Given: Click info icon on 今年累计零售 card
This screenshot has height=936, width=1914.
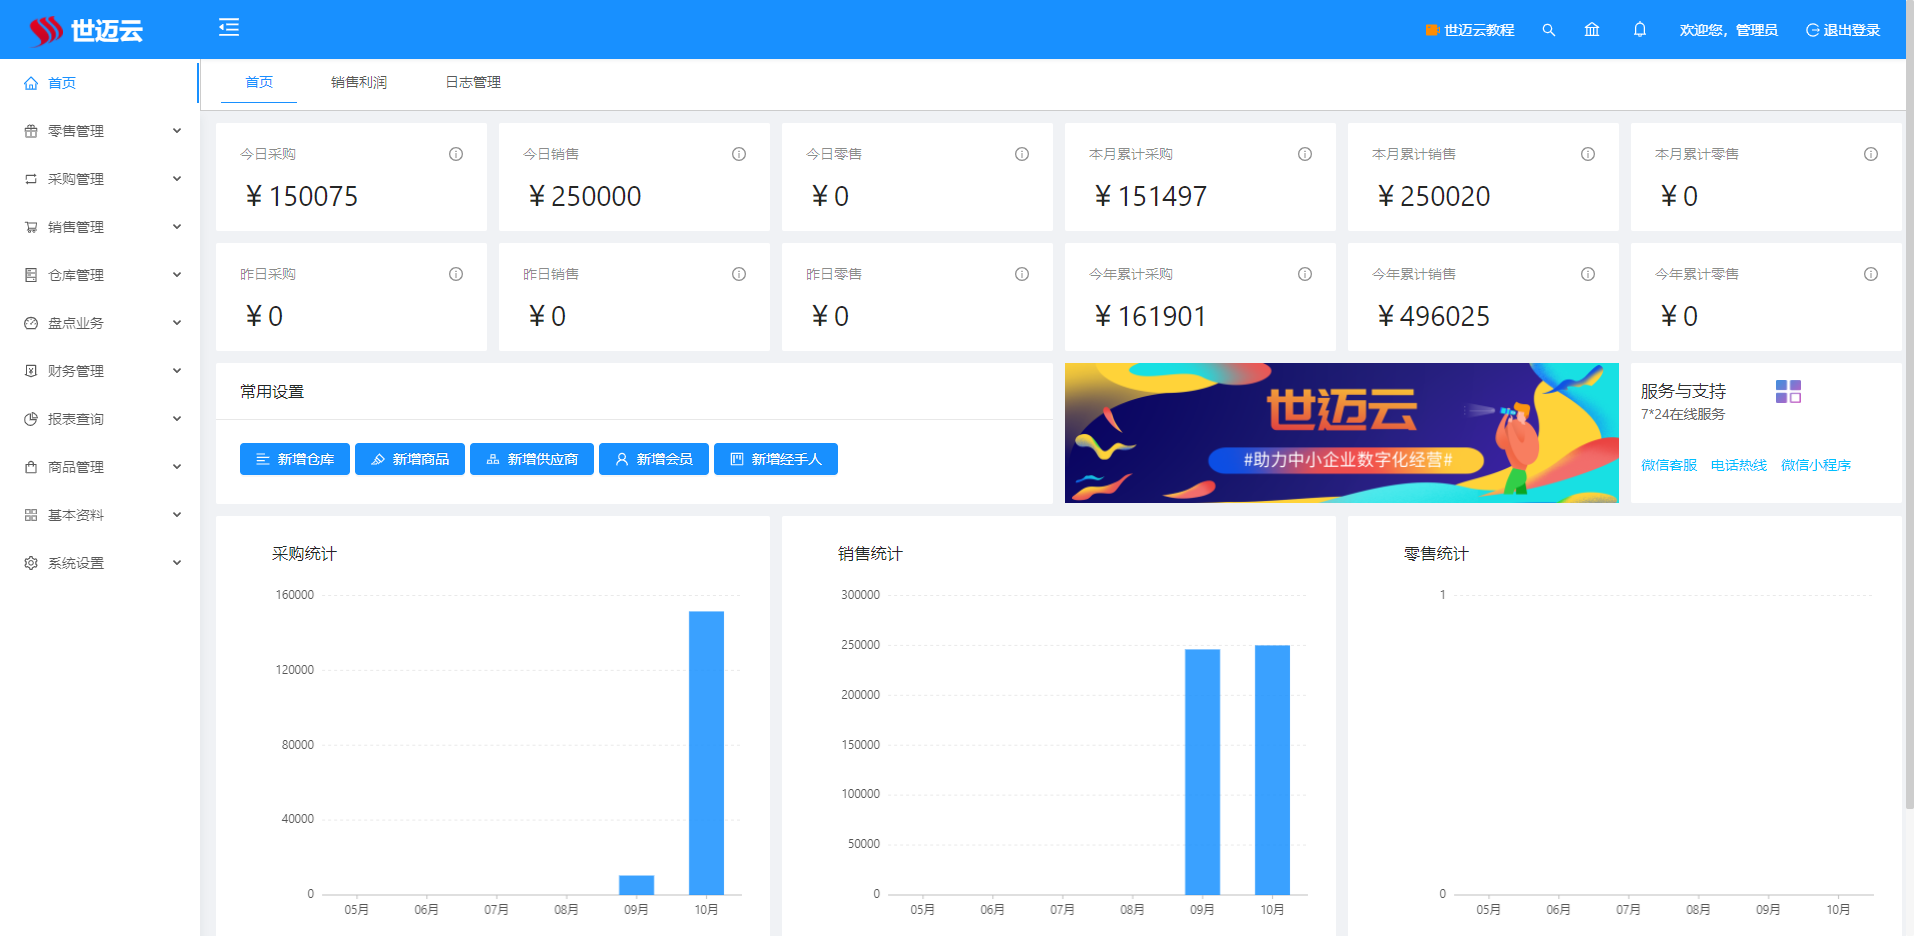Looking at the screenshot, I should [1871, 274].
